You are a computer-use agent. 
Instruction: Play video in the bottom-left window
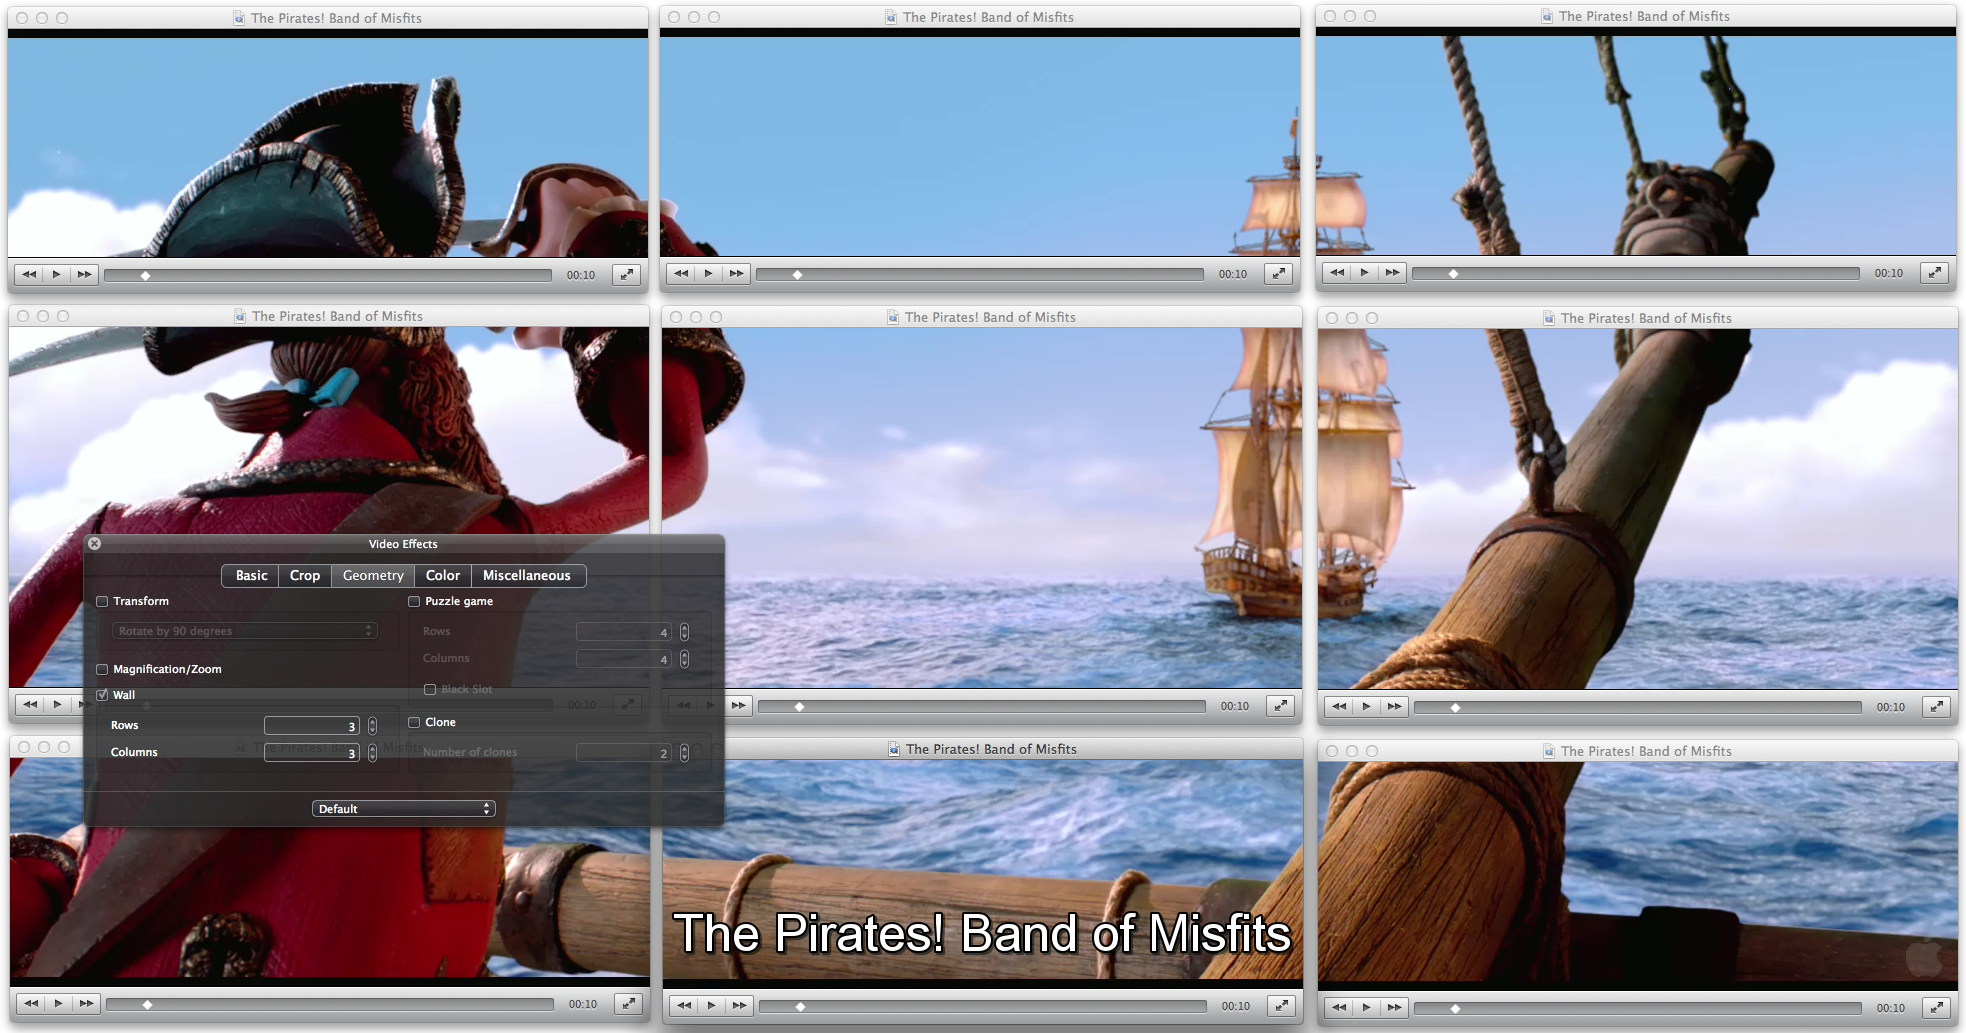[x=59, y=1003]
